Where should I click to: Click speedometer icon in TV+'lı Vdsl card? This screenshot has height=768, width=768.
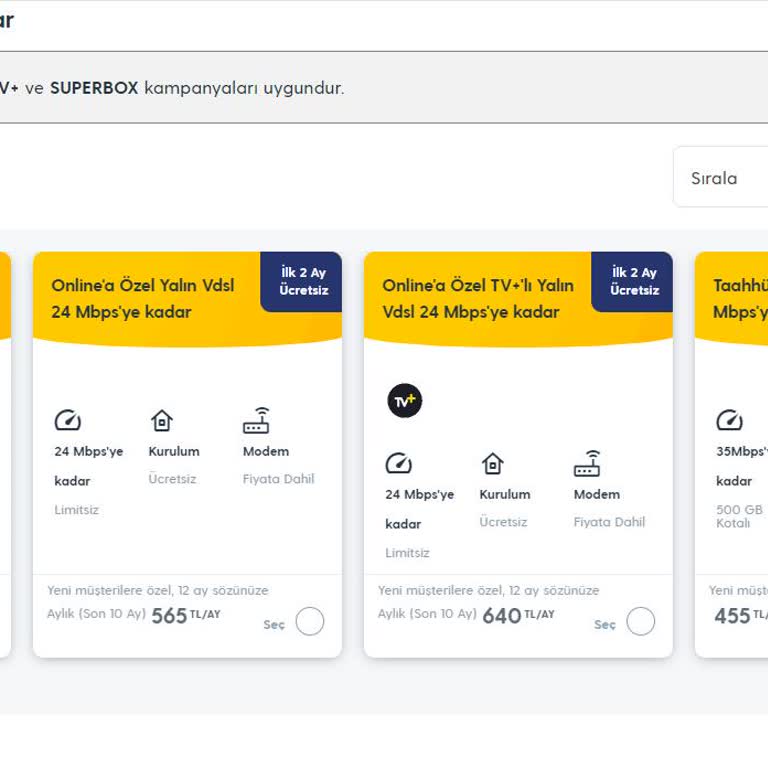(x=399, y=464)
